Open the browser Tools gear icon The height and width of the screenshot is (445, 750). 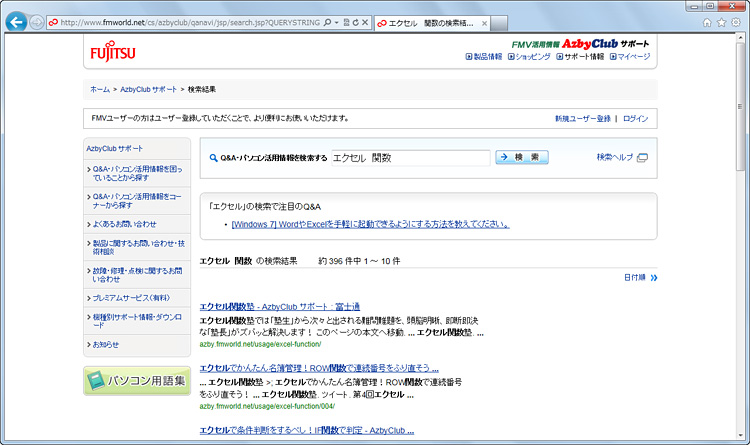point(736,22)
